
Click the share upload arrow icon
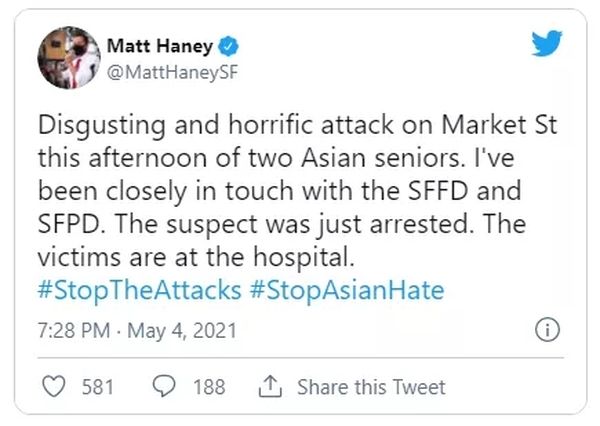(x=268, y=386)
